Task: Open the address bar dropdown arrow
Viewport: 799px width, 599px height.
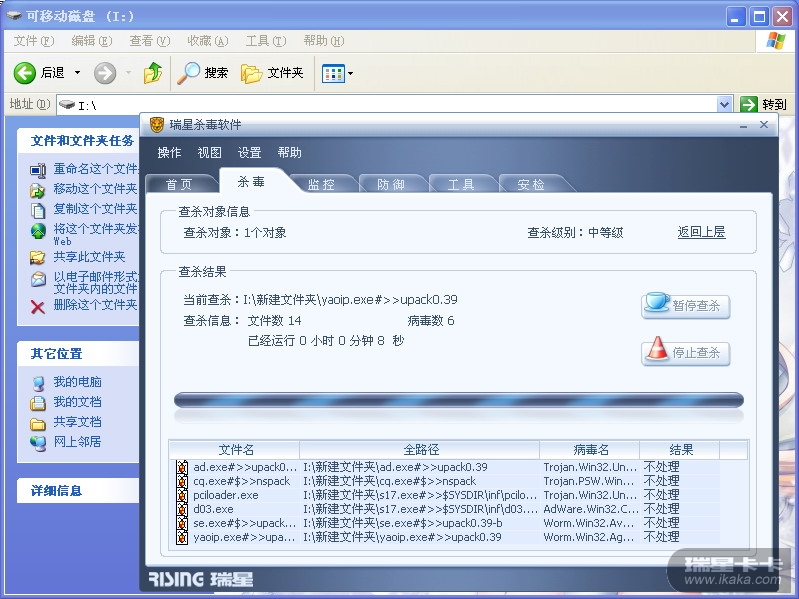Action: tap(724, 104)
